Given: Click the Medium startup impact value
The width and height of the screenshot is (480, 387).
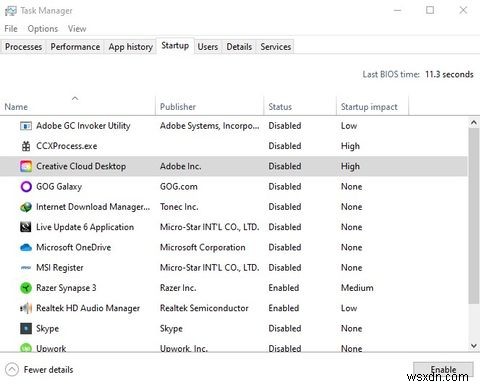Looking at the screenshot, I should (357, 288).
